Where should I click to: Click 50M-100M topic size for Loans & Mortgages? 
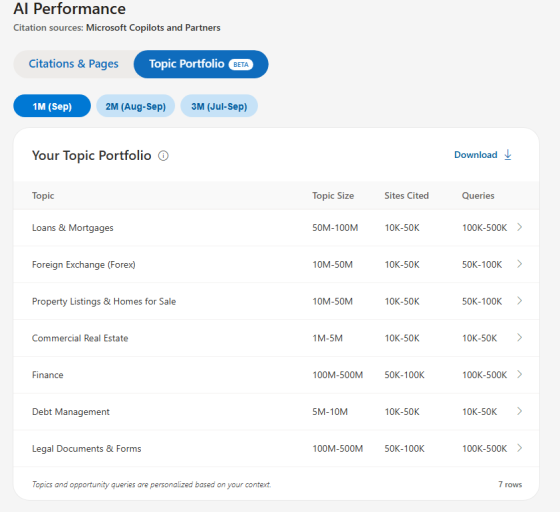click(x=335, y=228)
